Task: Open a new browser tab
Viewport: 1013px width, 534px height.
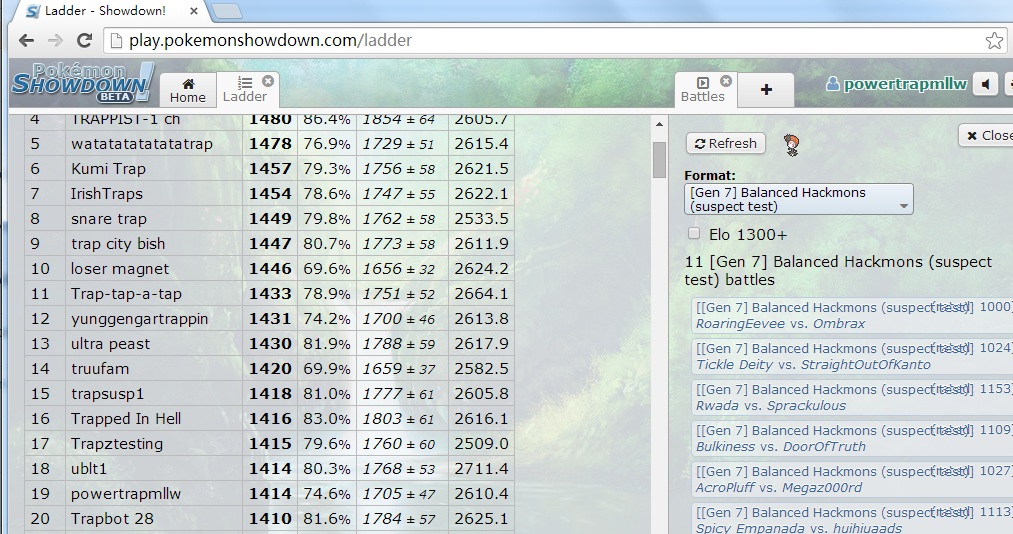Action: point(227,11)
